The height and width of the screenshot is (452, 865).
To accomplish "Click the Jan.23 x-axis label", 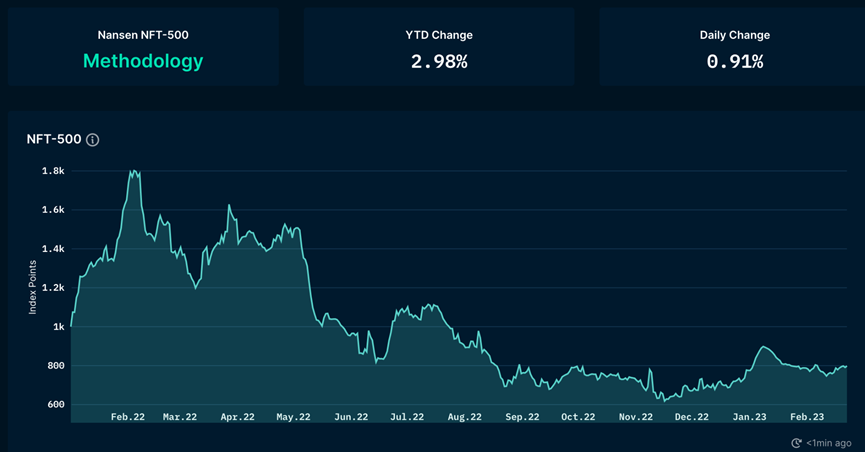I will pos(749,417).
